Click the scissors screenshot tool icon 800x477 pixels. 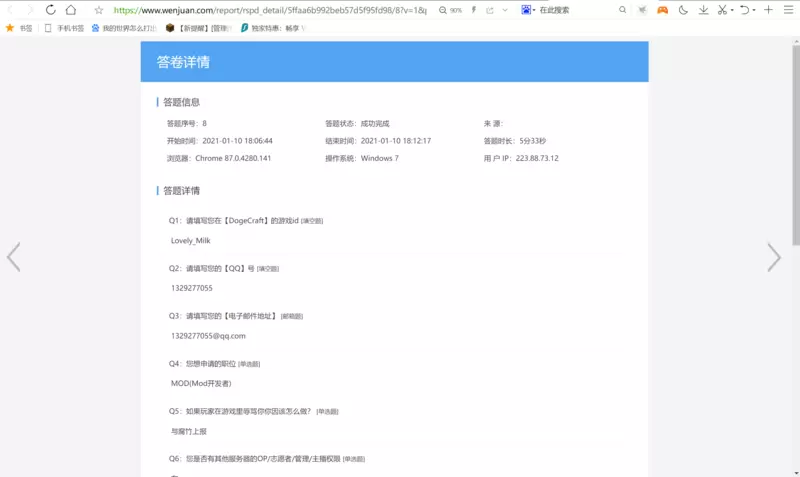point(722,10)
